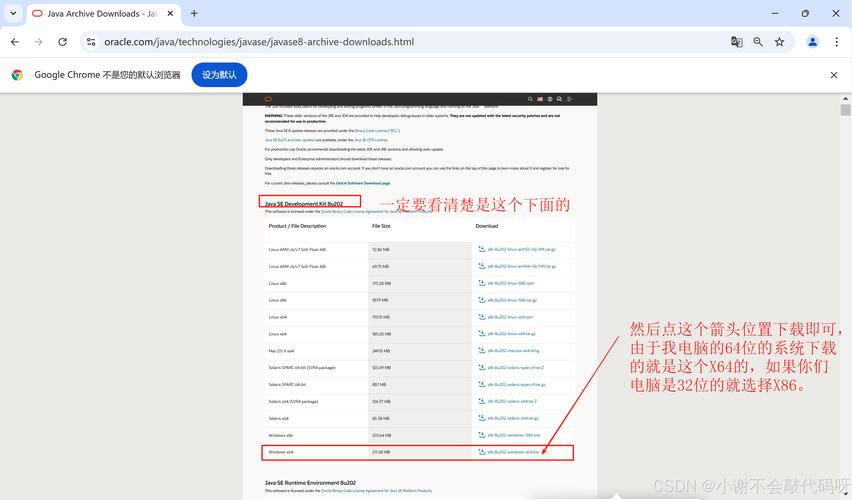This screenshot has height=500, width=852.
Task: Click the globe icon in Oracle header
Action: click(550, 99)
